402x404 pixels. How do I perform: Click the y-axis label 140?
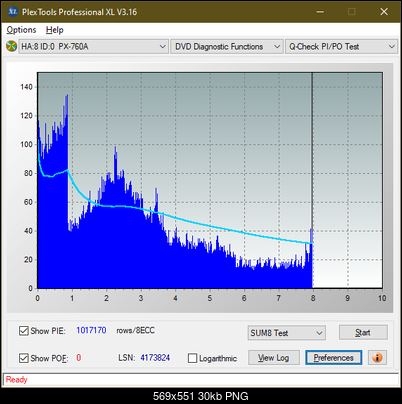coord(26,87)
